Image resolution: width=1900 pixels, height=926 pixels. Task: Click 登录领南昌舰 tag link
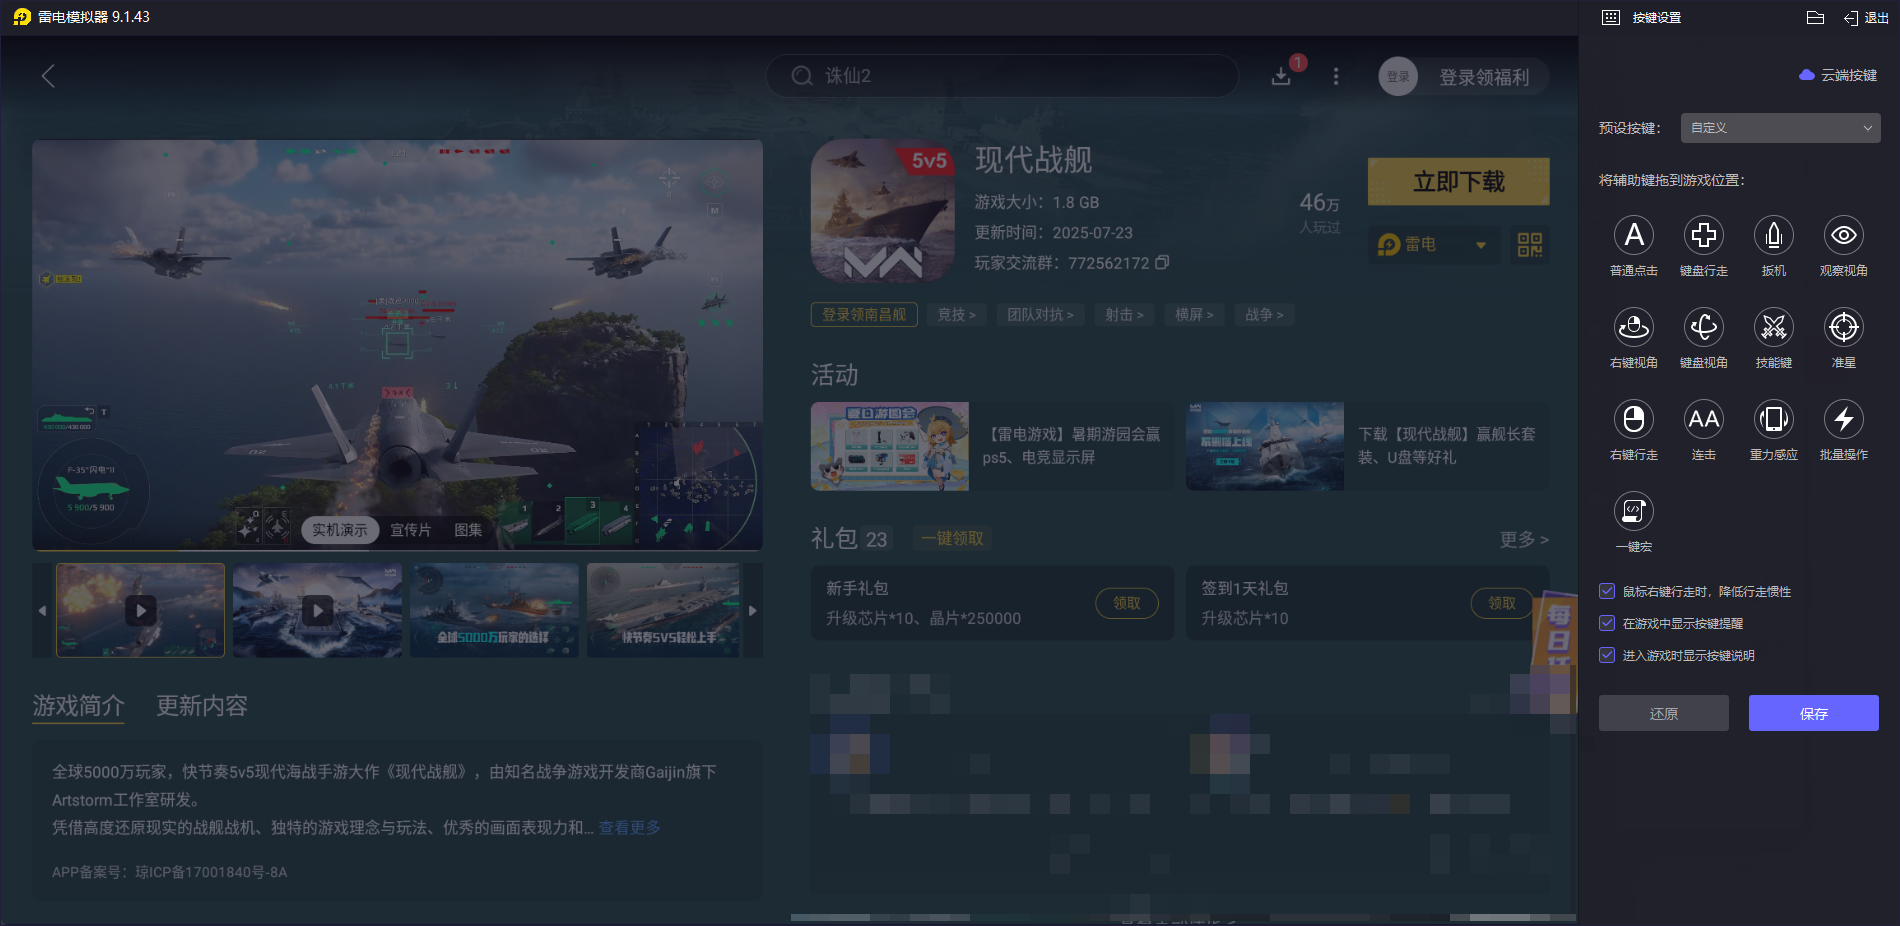tap(864, 315)
